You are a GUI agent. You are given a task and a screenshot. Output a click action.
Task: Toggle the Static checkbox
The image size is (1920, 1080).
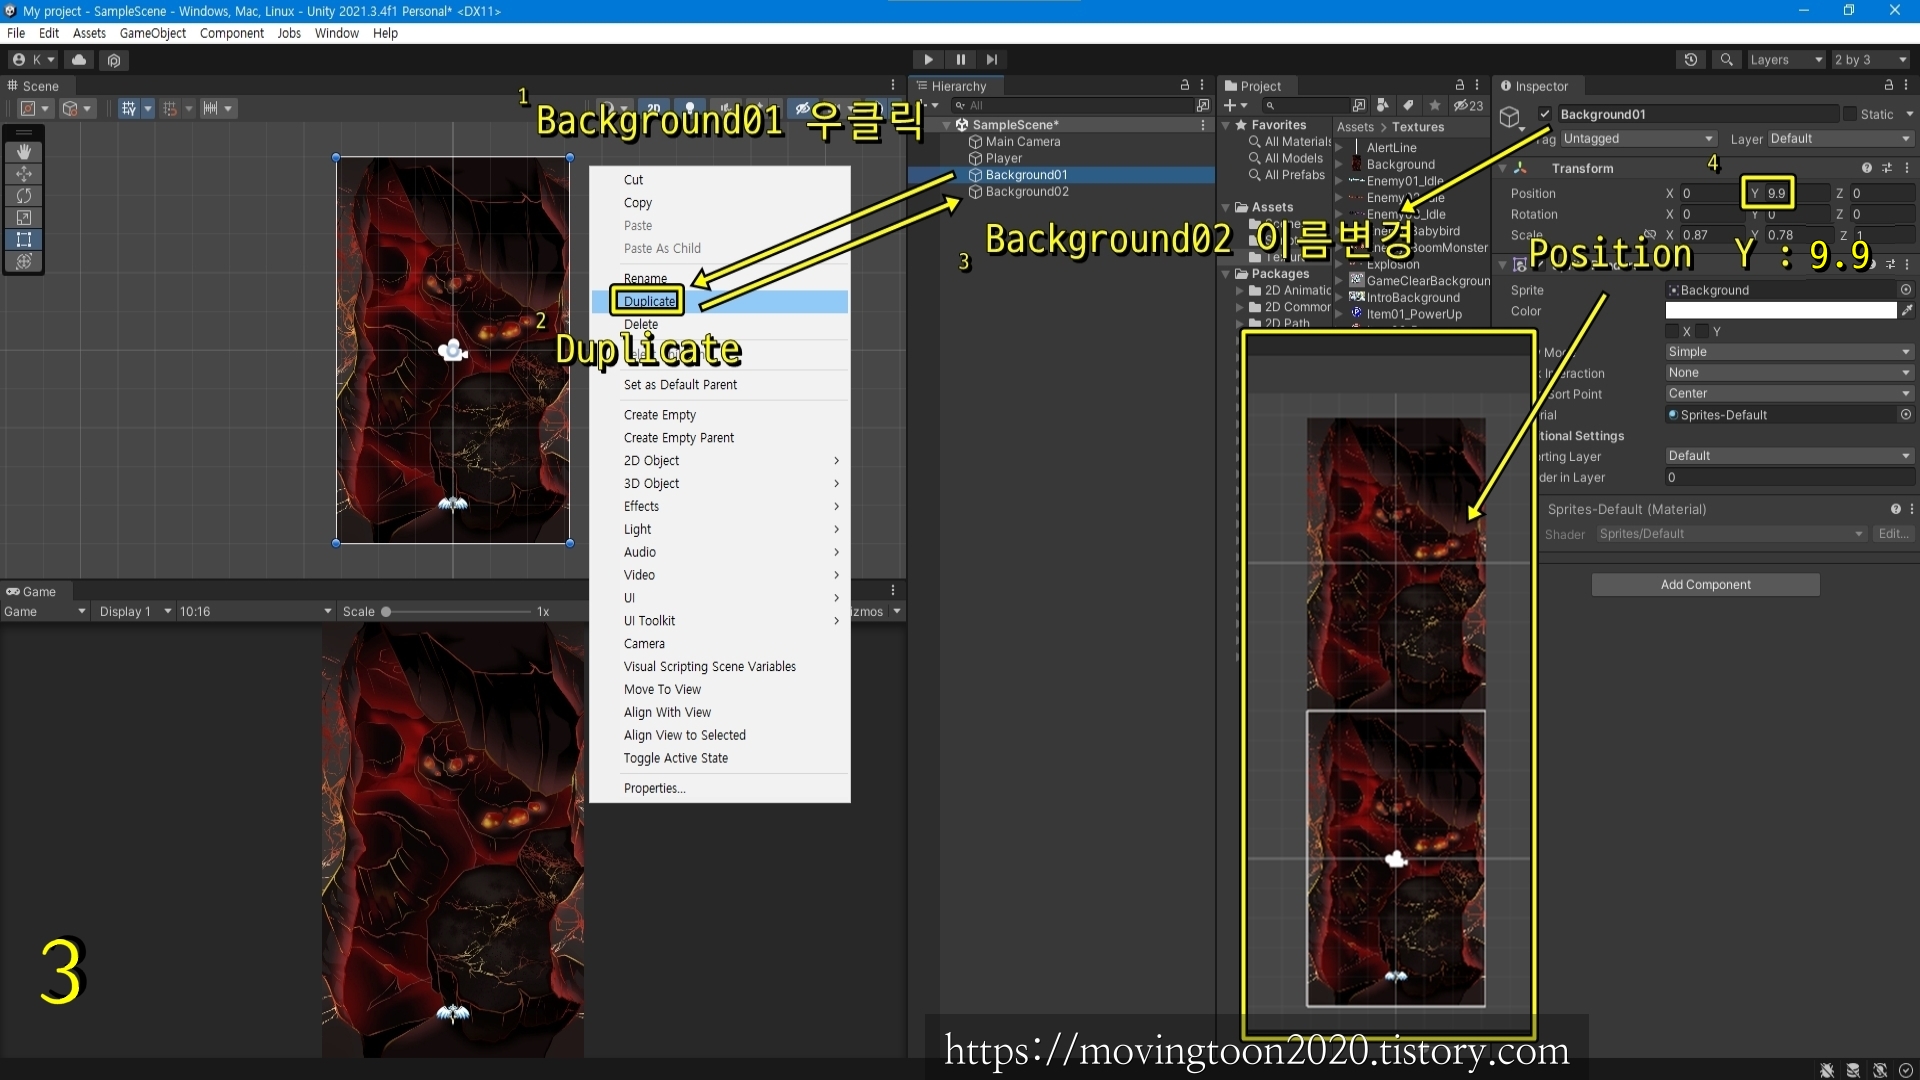[x=1850, y=114]
